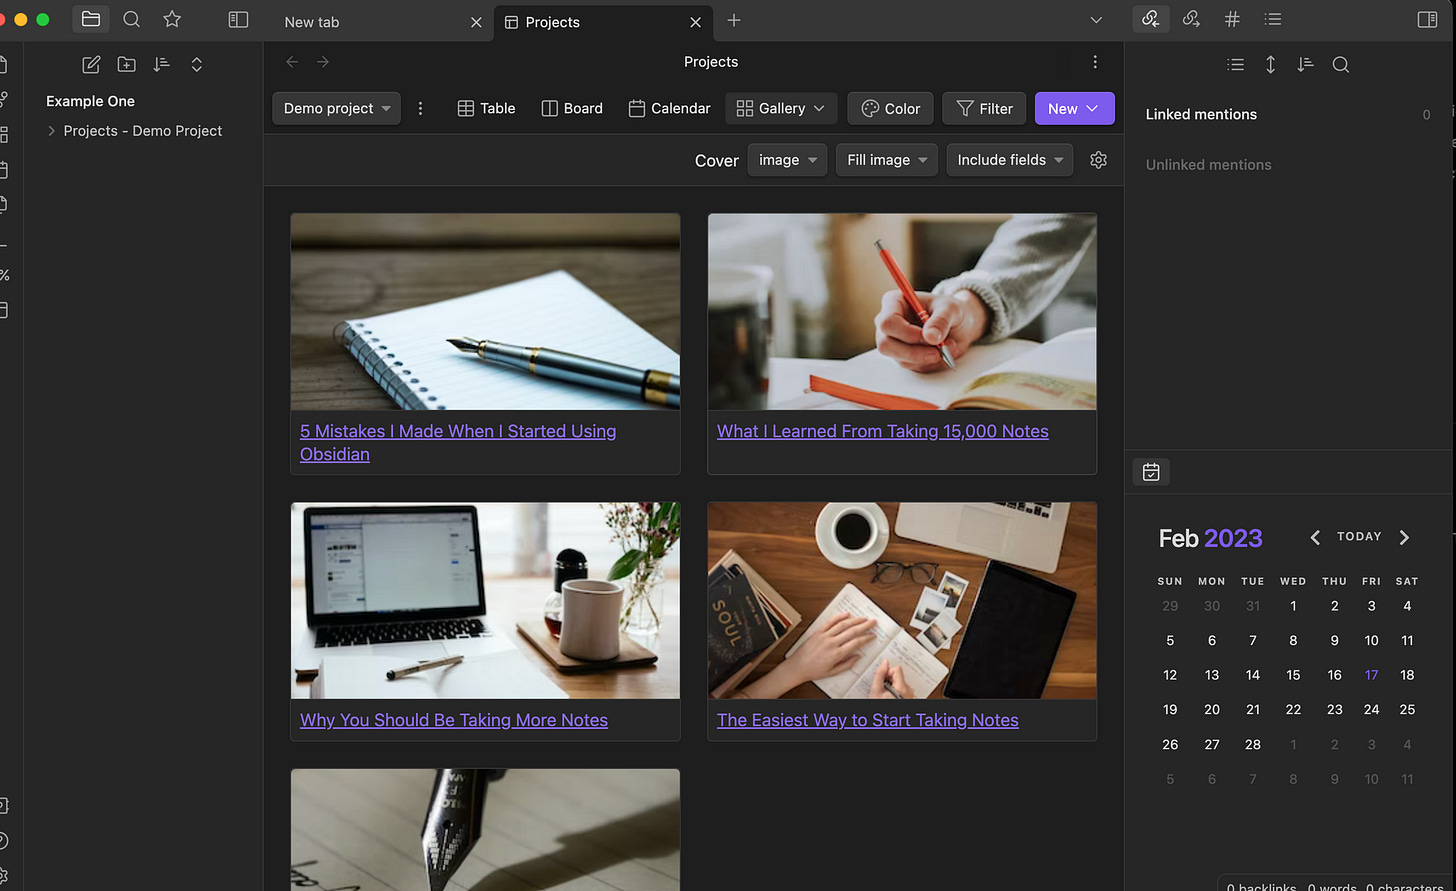Select the laptop and mug cover thumbnail
This screenshot has width=1456, height=891.
pos(485,600)
